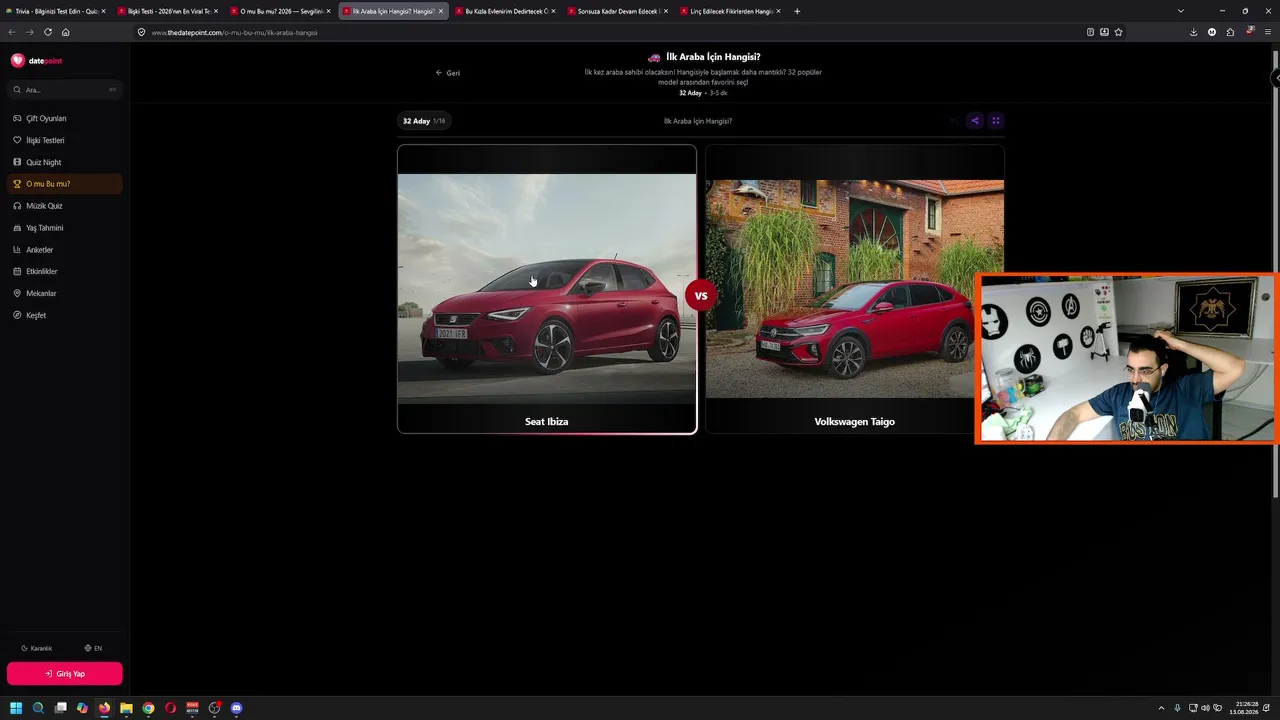Navigate to Yaş Tahmini
Viewport: 1280px width, 720px height.
65,228
